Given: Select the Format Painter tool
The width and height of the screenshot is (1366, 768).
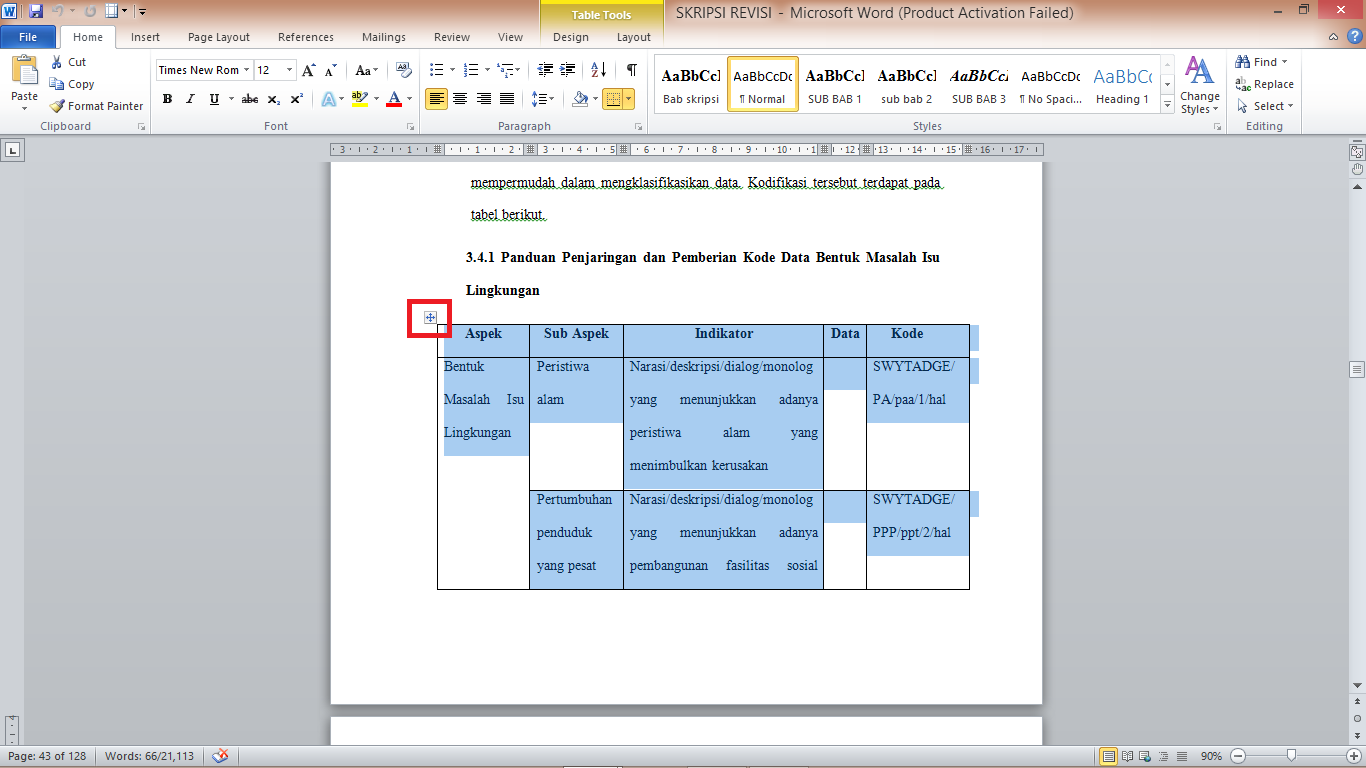Looking at the screenshot, I should coord(96,105).
